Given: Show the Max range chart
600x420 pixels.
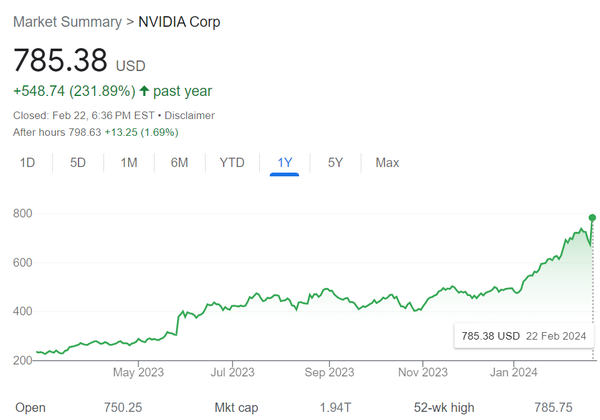Looking at the screenshot, I should pyautogui.click(x=387, y=162).
